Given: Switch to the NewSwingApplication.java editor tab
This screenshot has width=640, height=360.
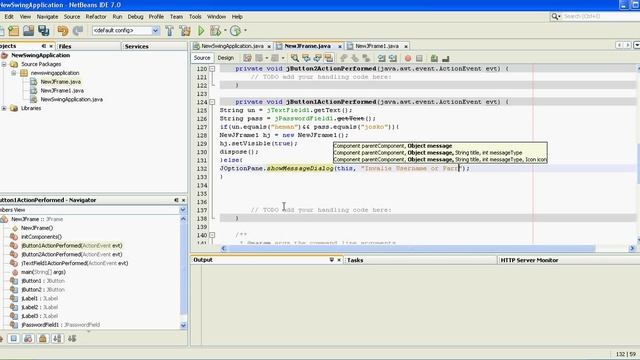Looking at the screenshot, I should tap(233, 46).
